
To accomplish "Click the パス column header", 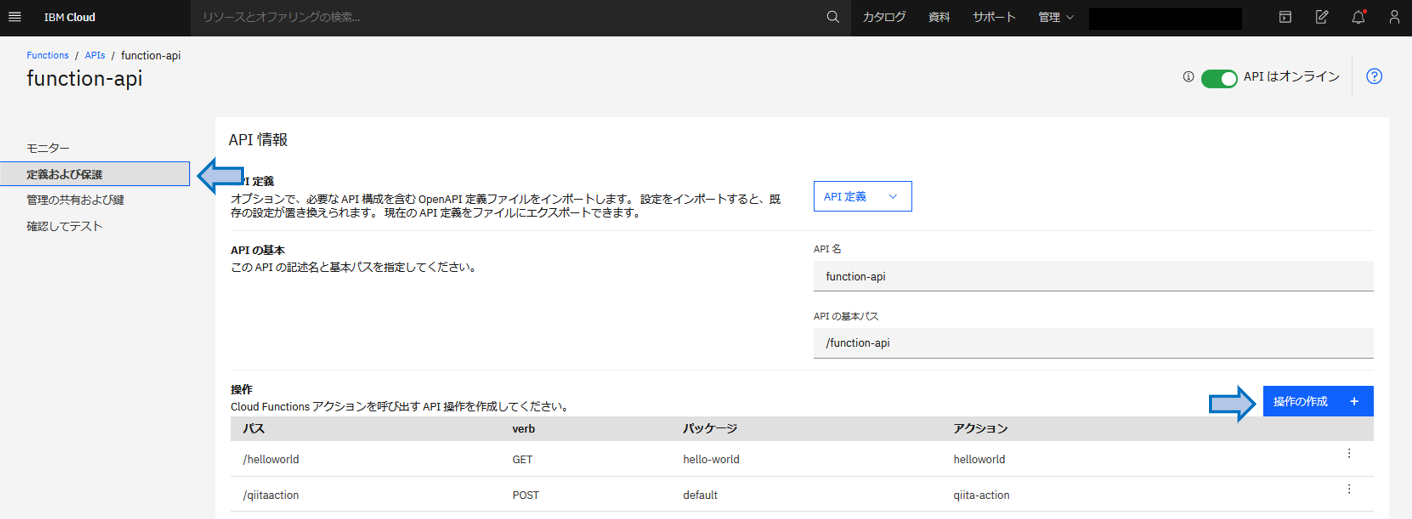I will (x=254, y=428).
